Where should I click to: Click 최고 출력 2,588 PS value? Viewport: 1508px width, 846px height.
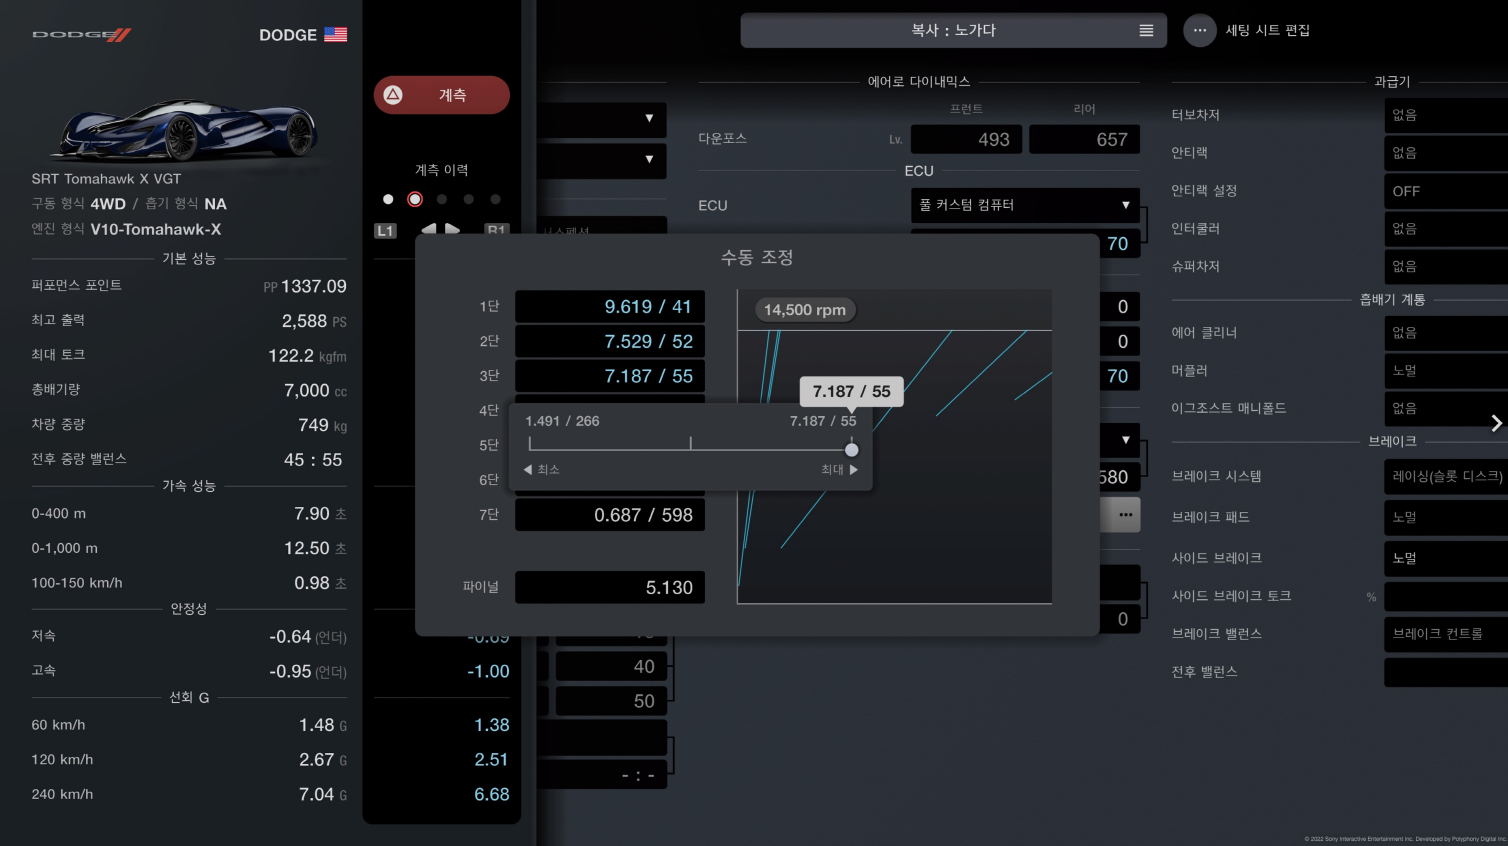[314, 321]
